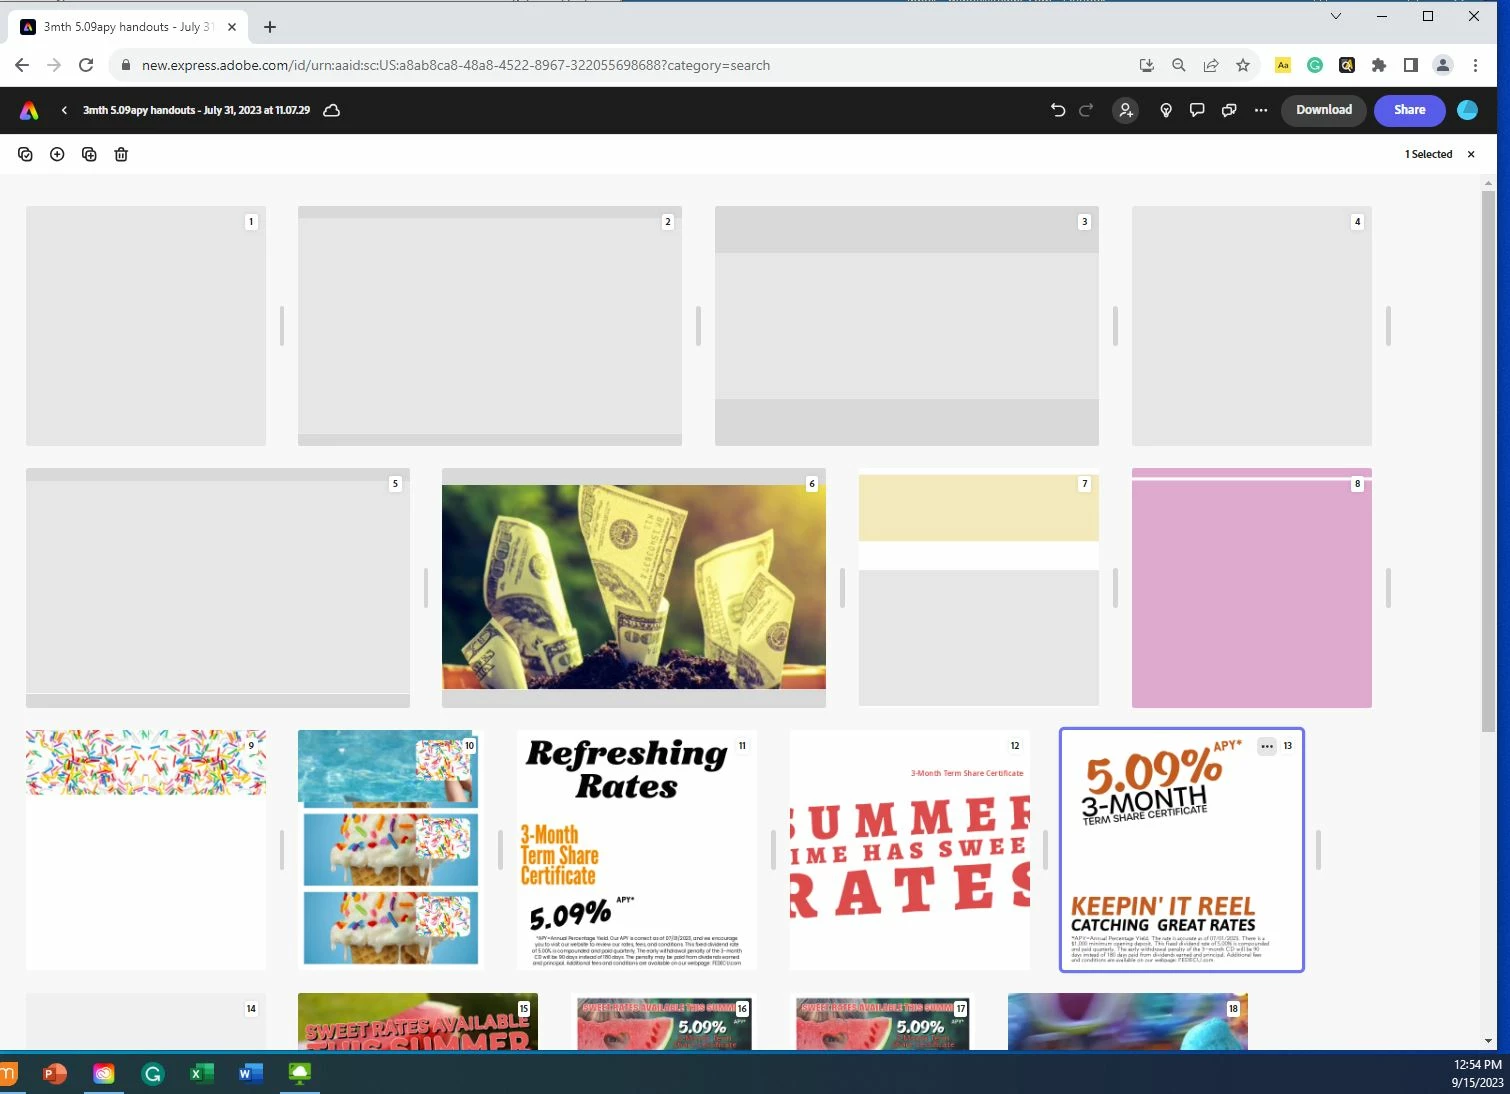The height and width of the screenshot is (1094, 1510).
Task: Open three-dot menu on page 13
Action: (x=1267, y=746)
